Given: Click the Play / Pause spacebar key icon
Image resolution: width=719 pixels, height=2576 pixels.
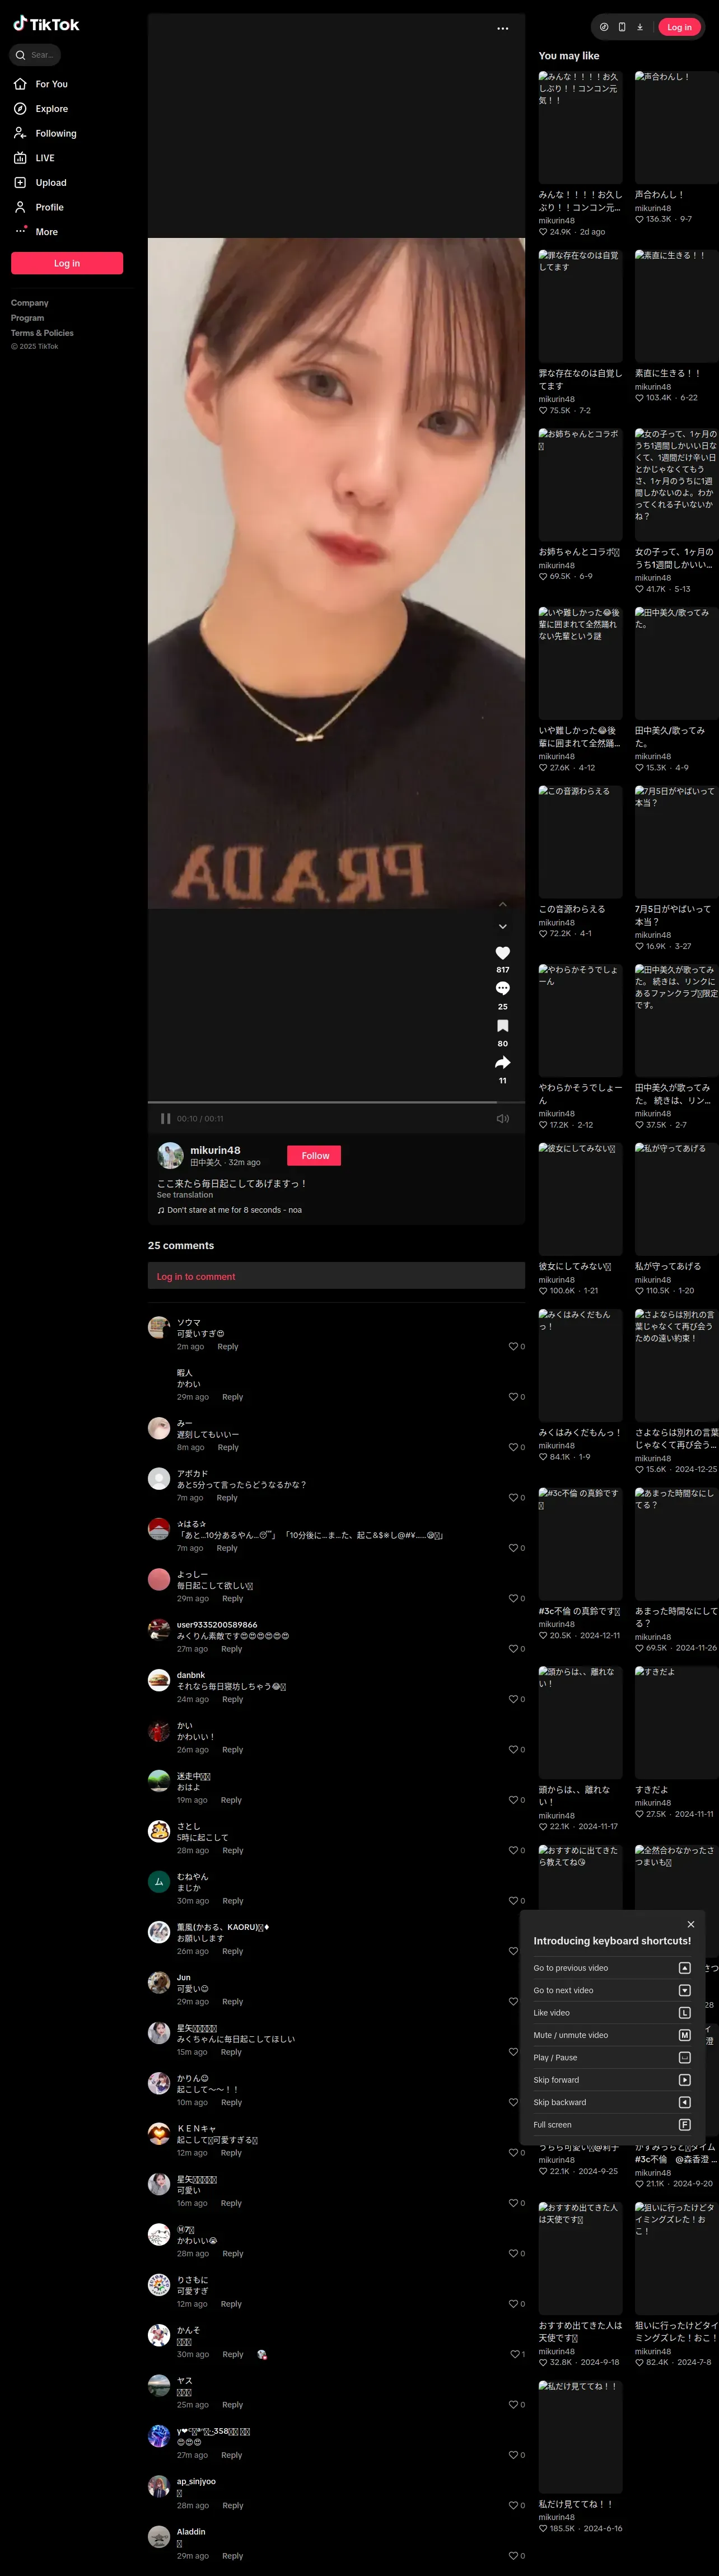Looking at the screenshot, I should (x=685, y=2058).
